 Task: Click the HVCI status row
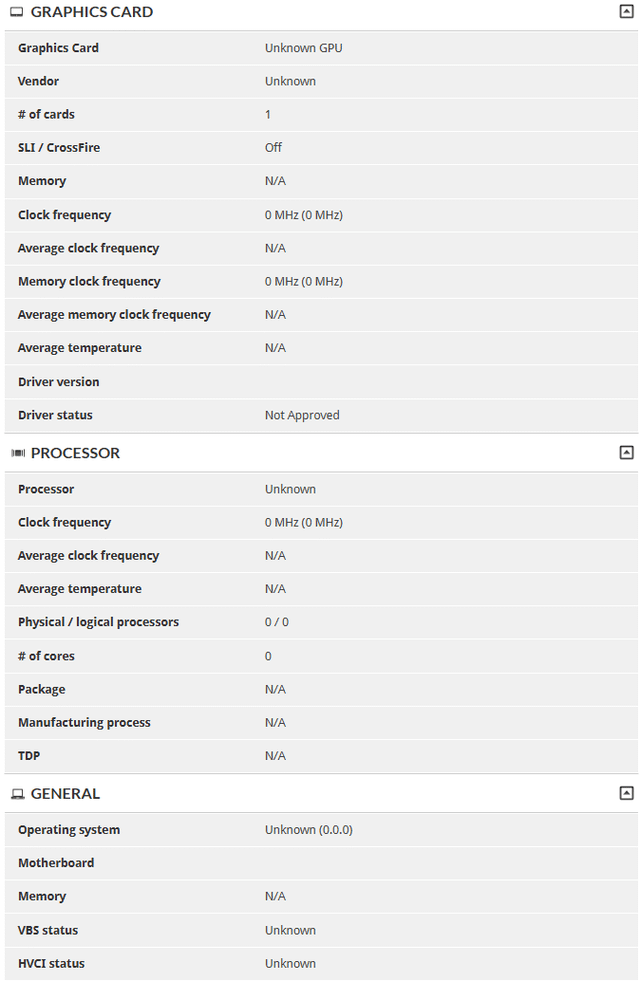(321, 963)
